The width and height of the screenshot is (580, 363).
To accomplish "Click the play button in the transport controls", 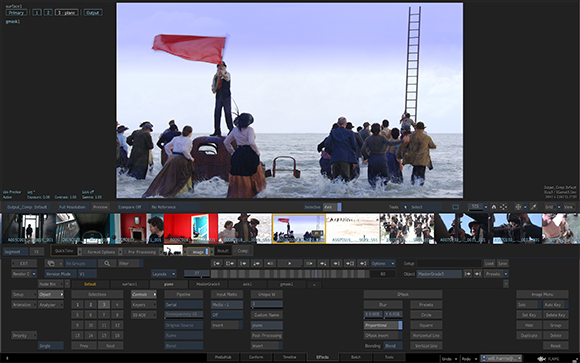I will point(289,263).
